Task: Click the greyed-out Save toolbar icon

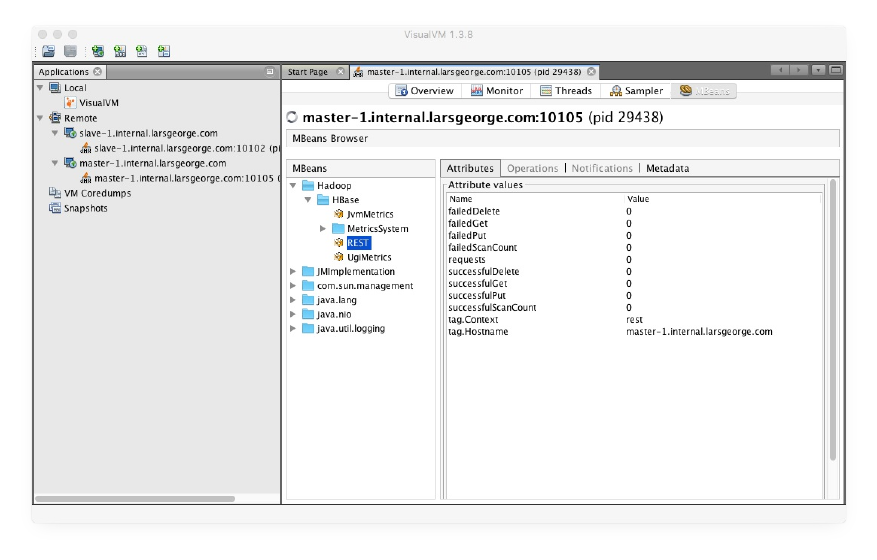Action: pyautogui.click(x=70, y=51)
